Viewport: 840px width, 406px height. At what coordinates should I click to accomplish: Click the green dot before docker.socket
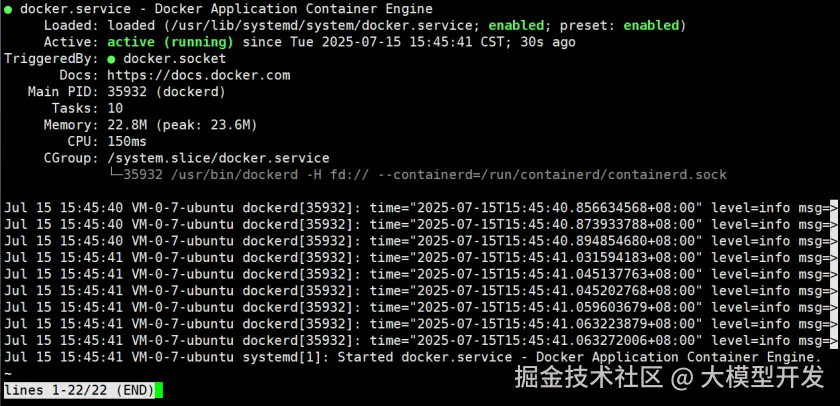pyautogui.click(x=111, y=59)
